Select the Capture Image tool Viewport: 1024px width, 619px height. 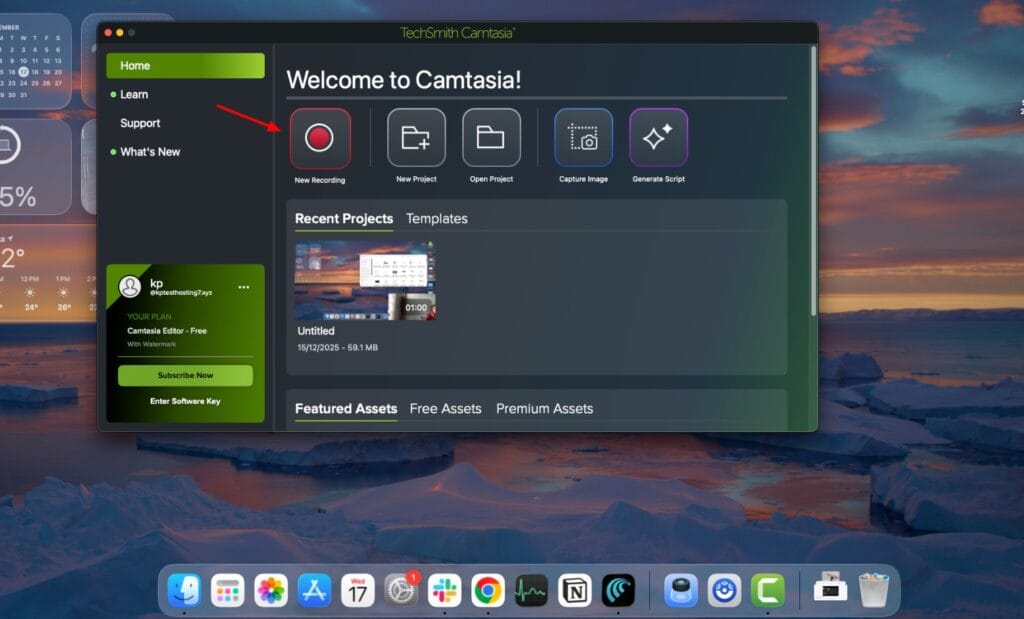click(x=583, y=138)
